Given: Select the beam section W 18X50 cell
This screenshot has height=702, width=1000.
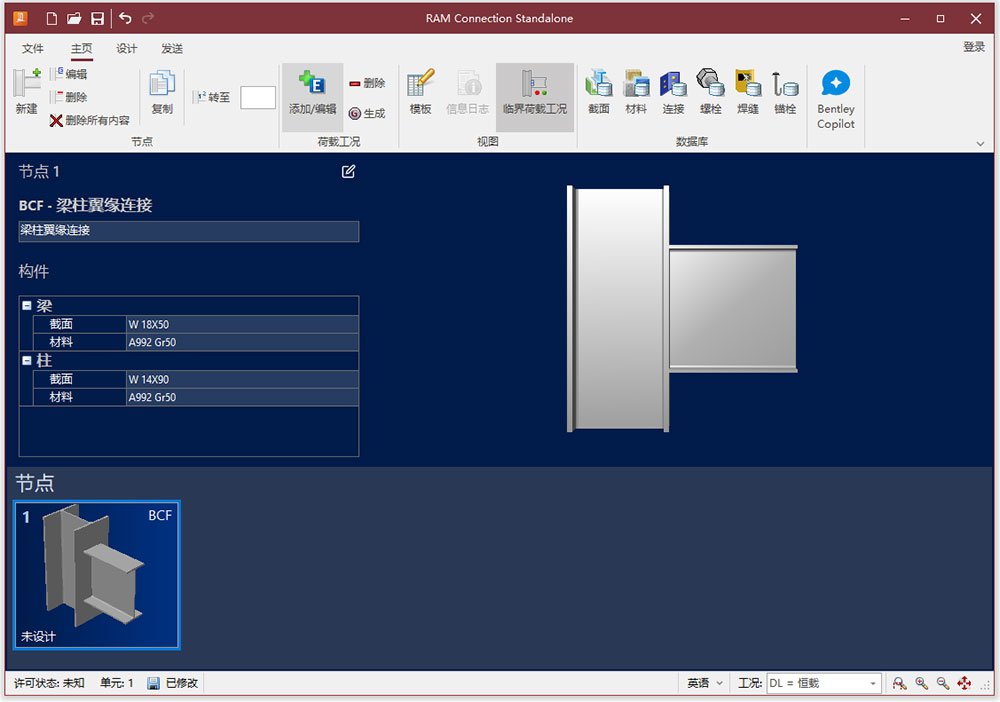Looking at the screenshot, I should coord(242,325).
